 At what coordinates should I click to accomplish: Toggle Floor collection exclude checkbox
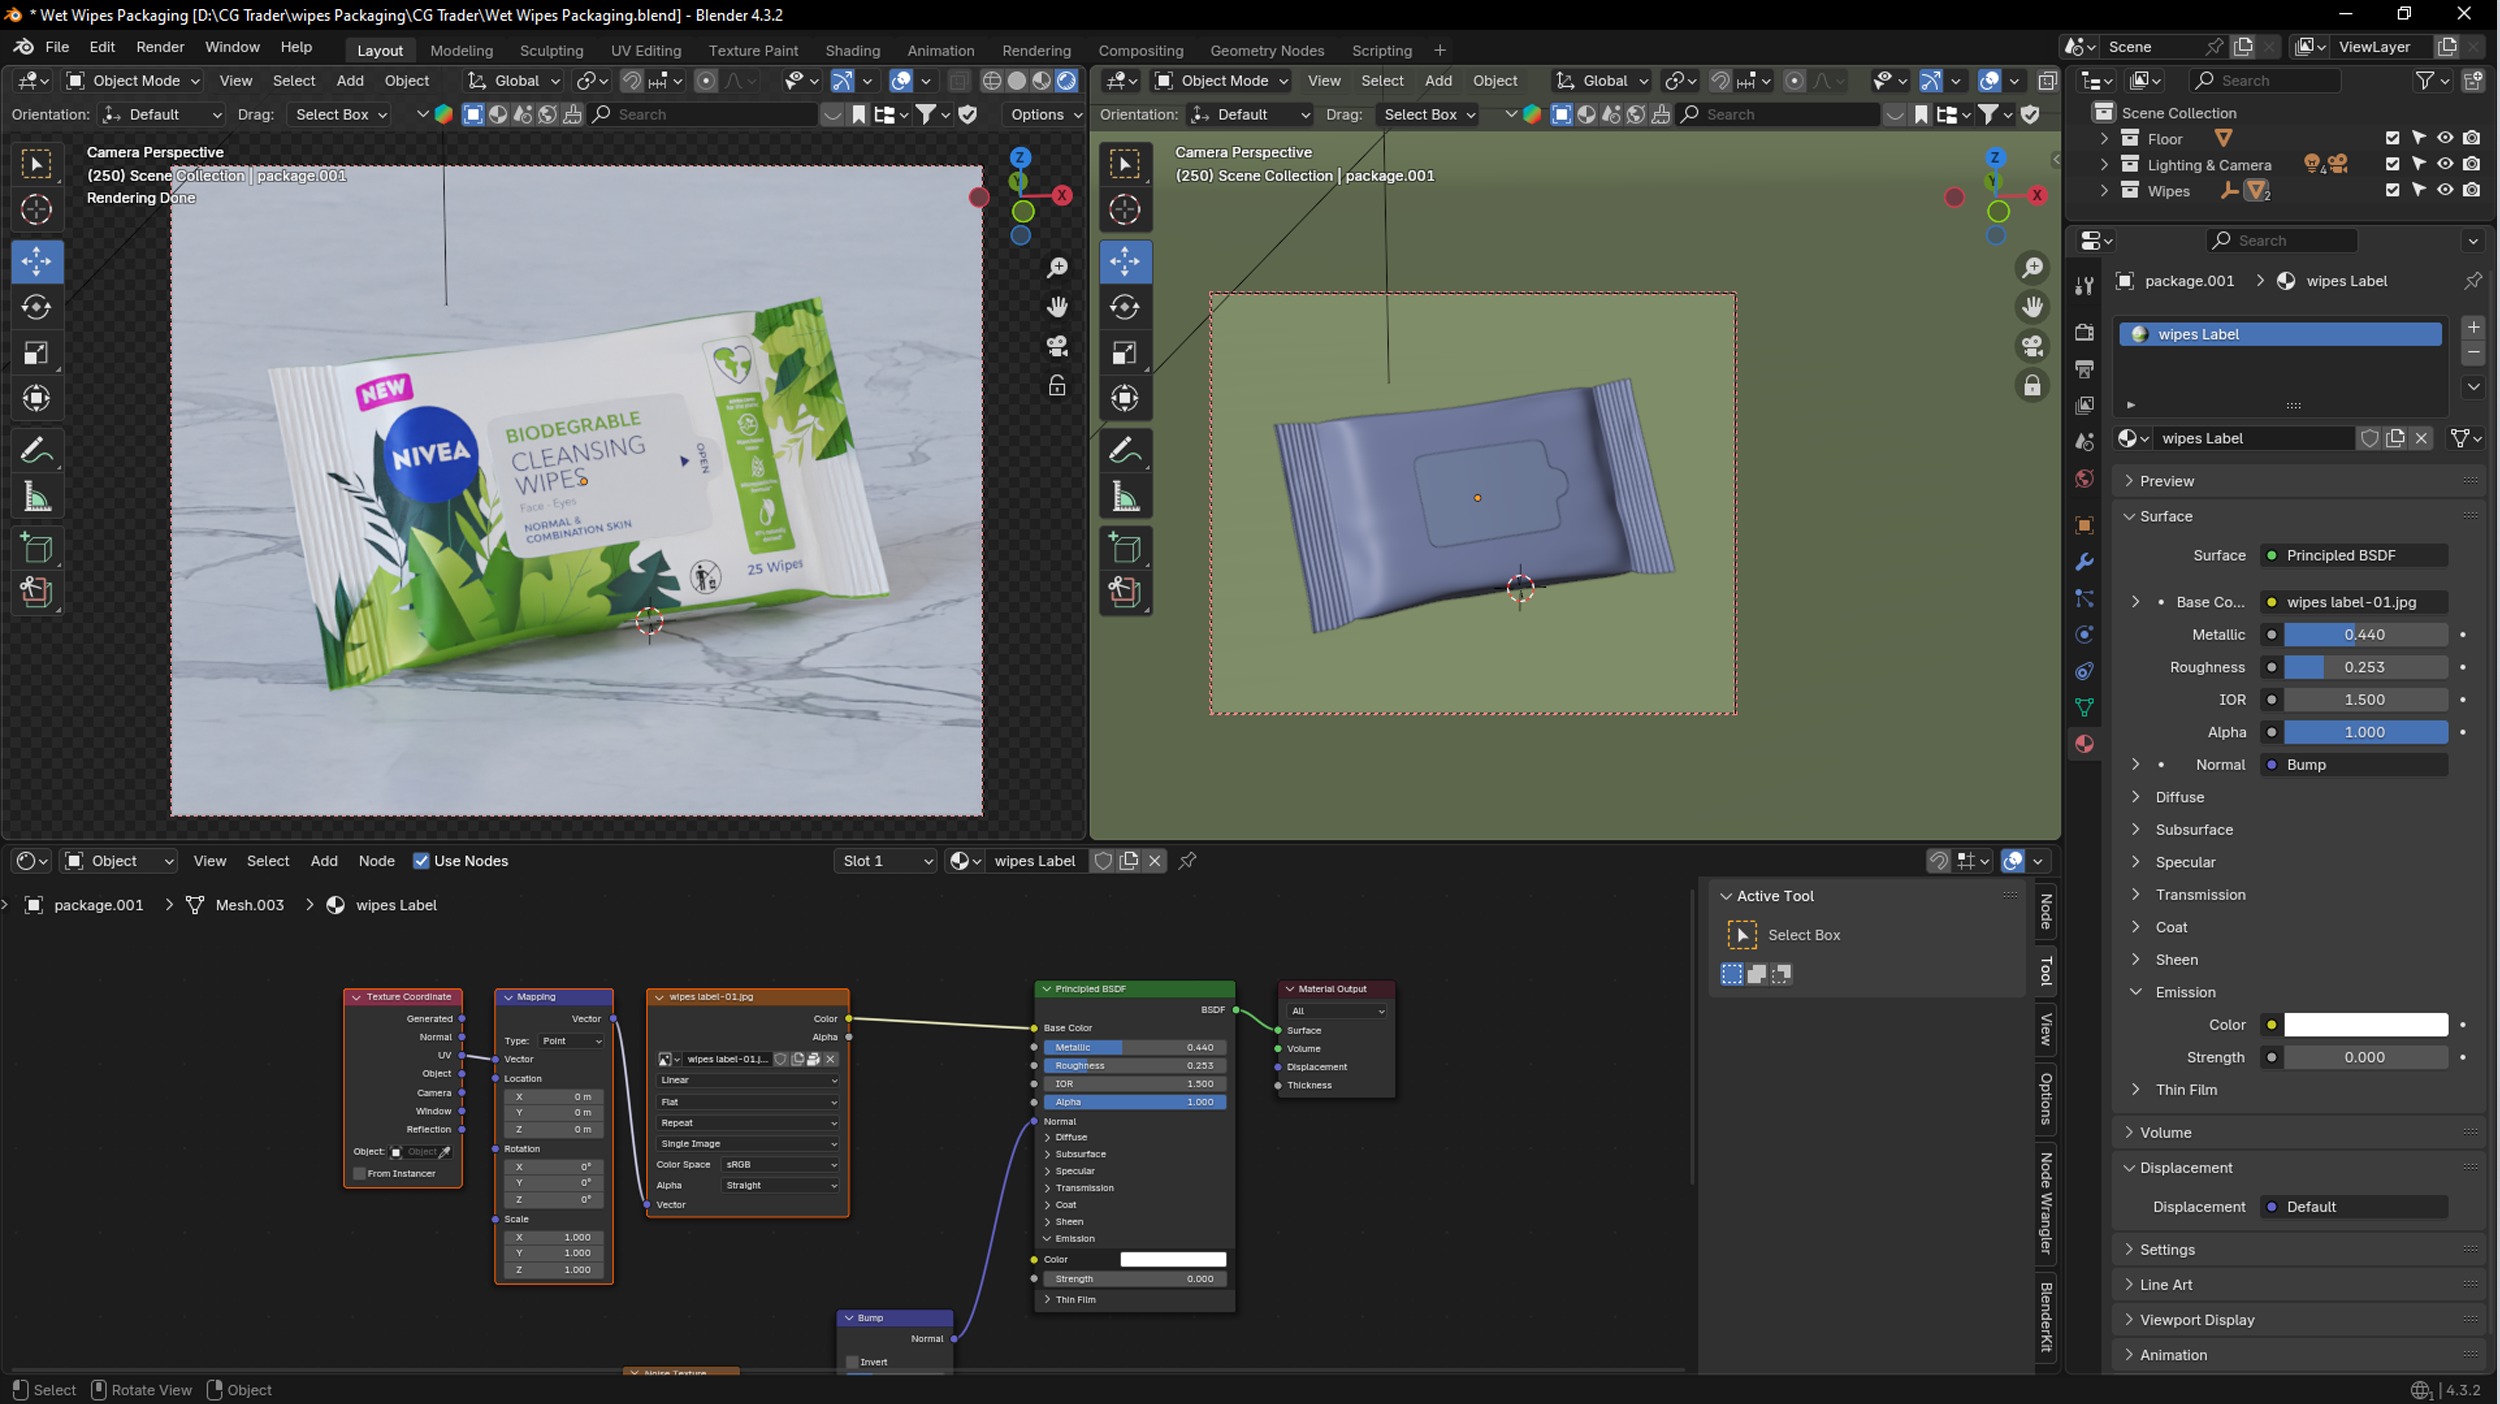[2392, 138]
